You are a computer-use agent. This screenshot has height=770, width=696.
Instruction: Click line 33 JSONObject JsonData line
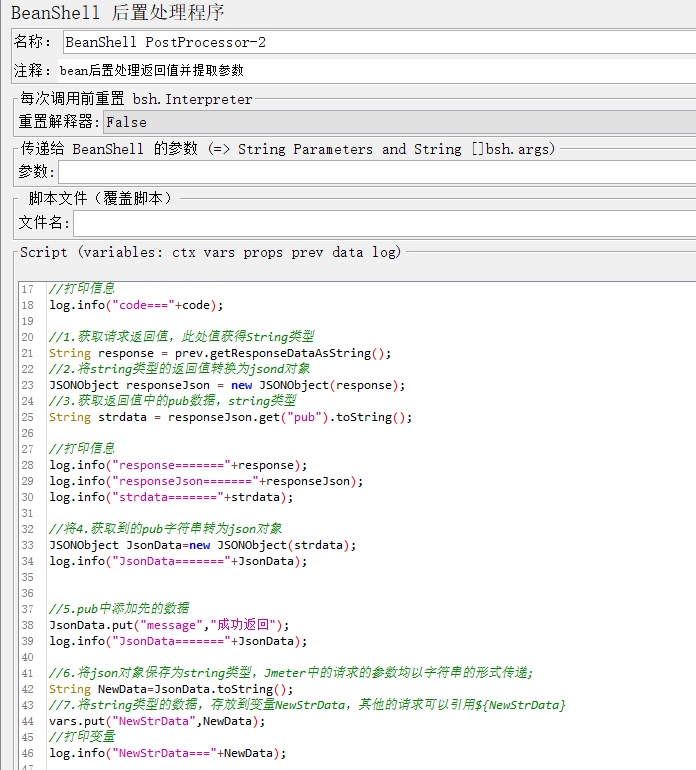[x=202, y=546]
